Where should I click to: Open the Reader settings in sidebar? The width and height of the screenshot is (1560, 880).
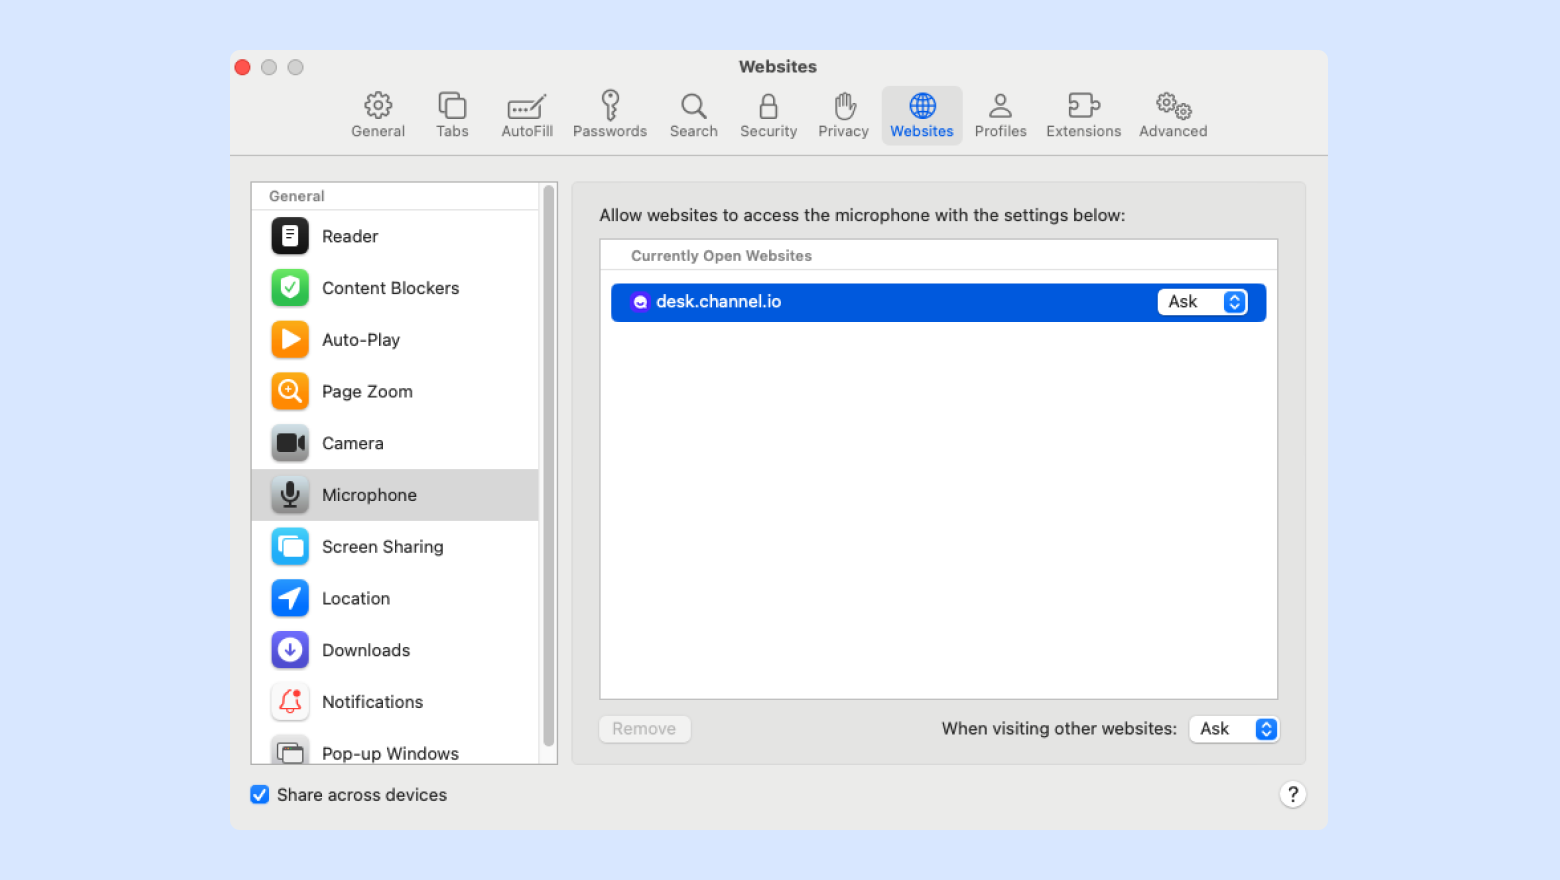tap(350, 236)
